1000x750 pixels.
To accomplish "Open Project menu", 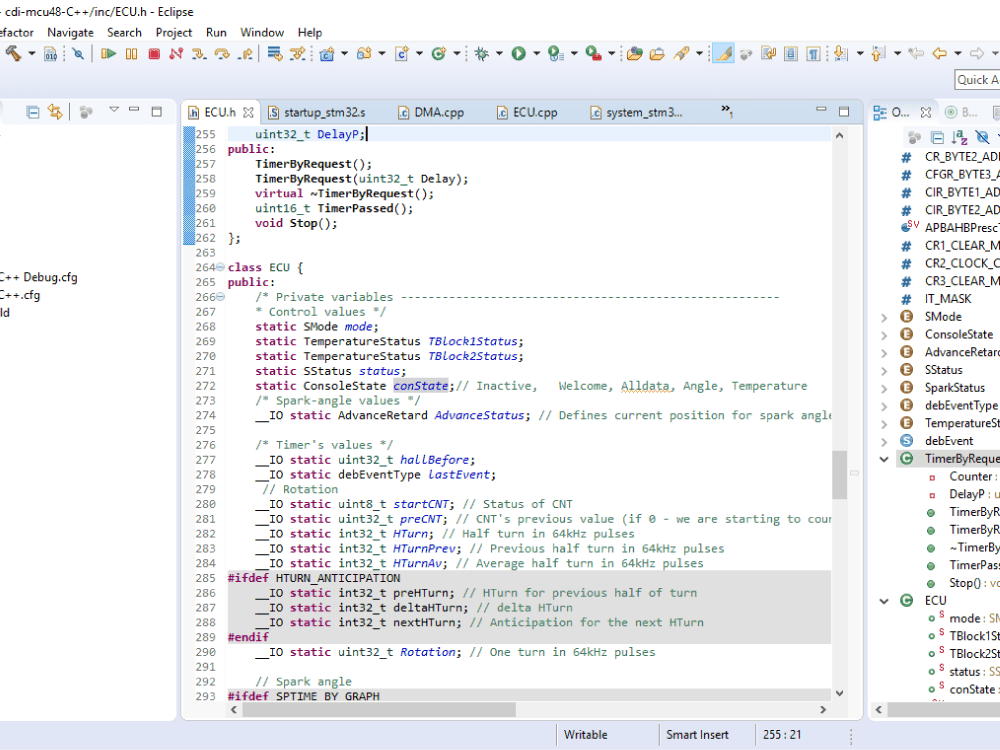I will click(x=173, y=33).
